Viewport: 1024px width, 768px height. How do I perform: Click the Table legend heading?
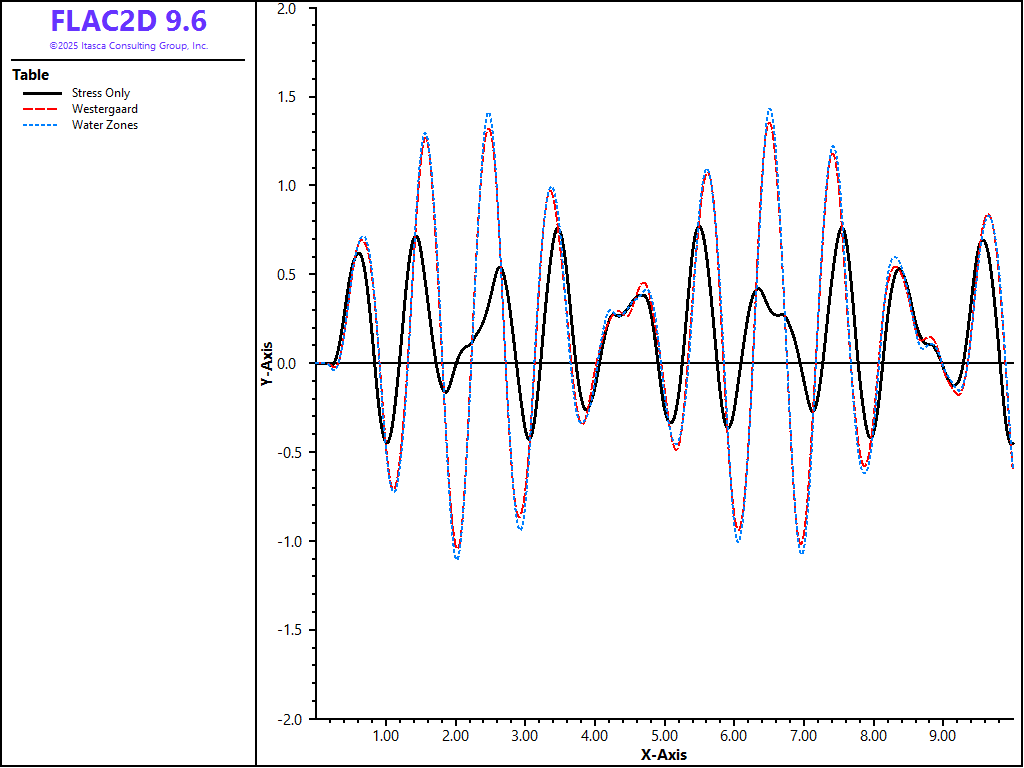click(30, 75)
